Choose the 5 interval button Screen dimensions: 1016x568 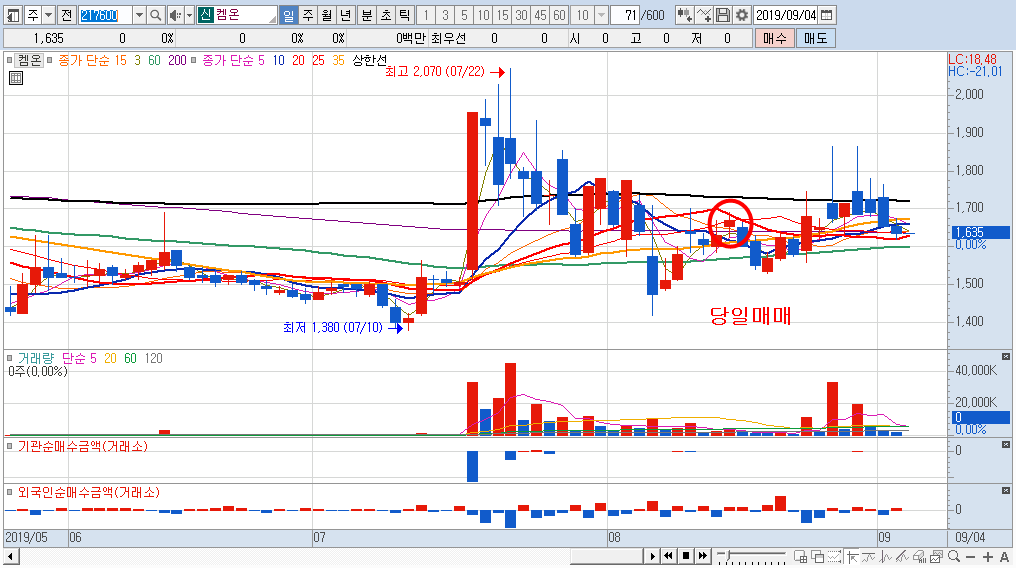[464, 15]
